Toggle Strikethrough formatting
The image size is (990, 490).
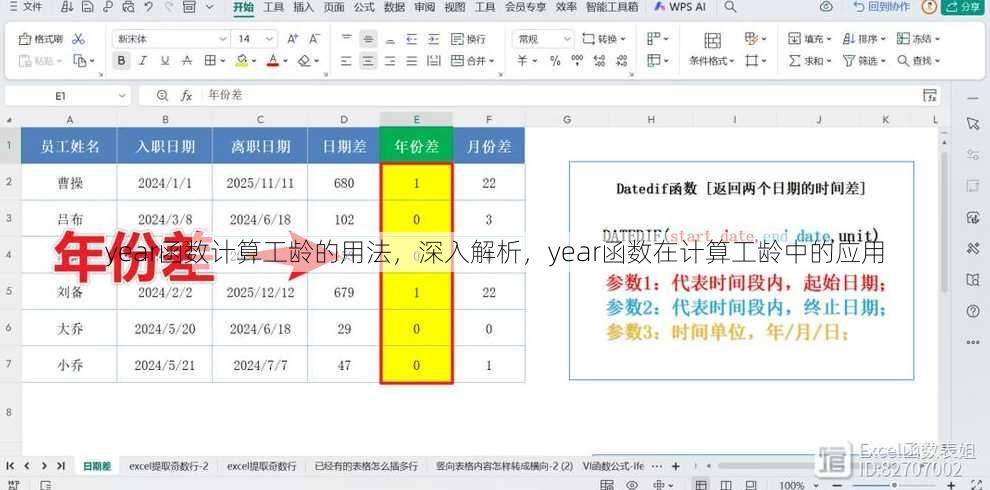tap(187, 61)
